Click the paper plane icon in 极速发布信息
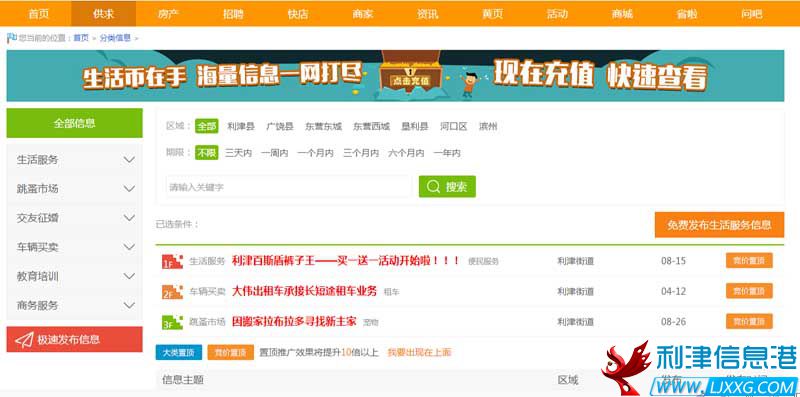Image resolution: width=800 pixels, height=397 pixels. pos(24,340)
